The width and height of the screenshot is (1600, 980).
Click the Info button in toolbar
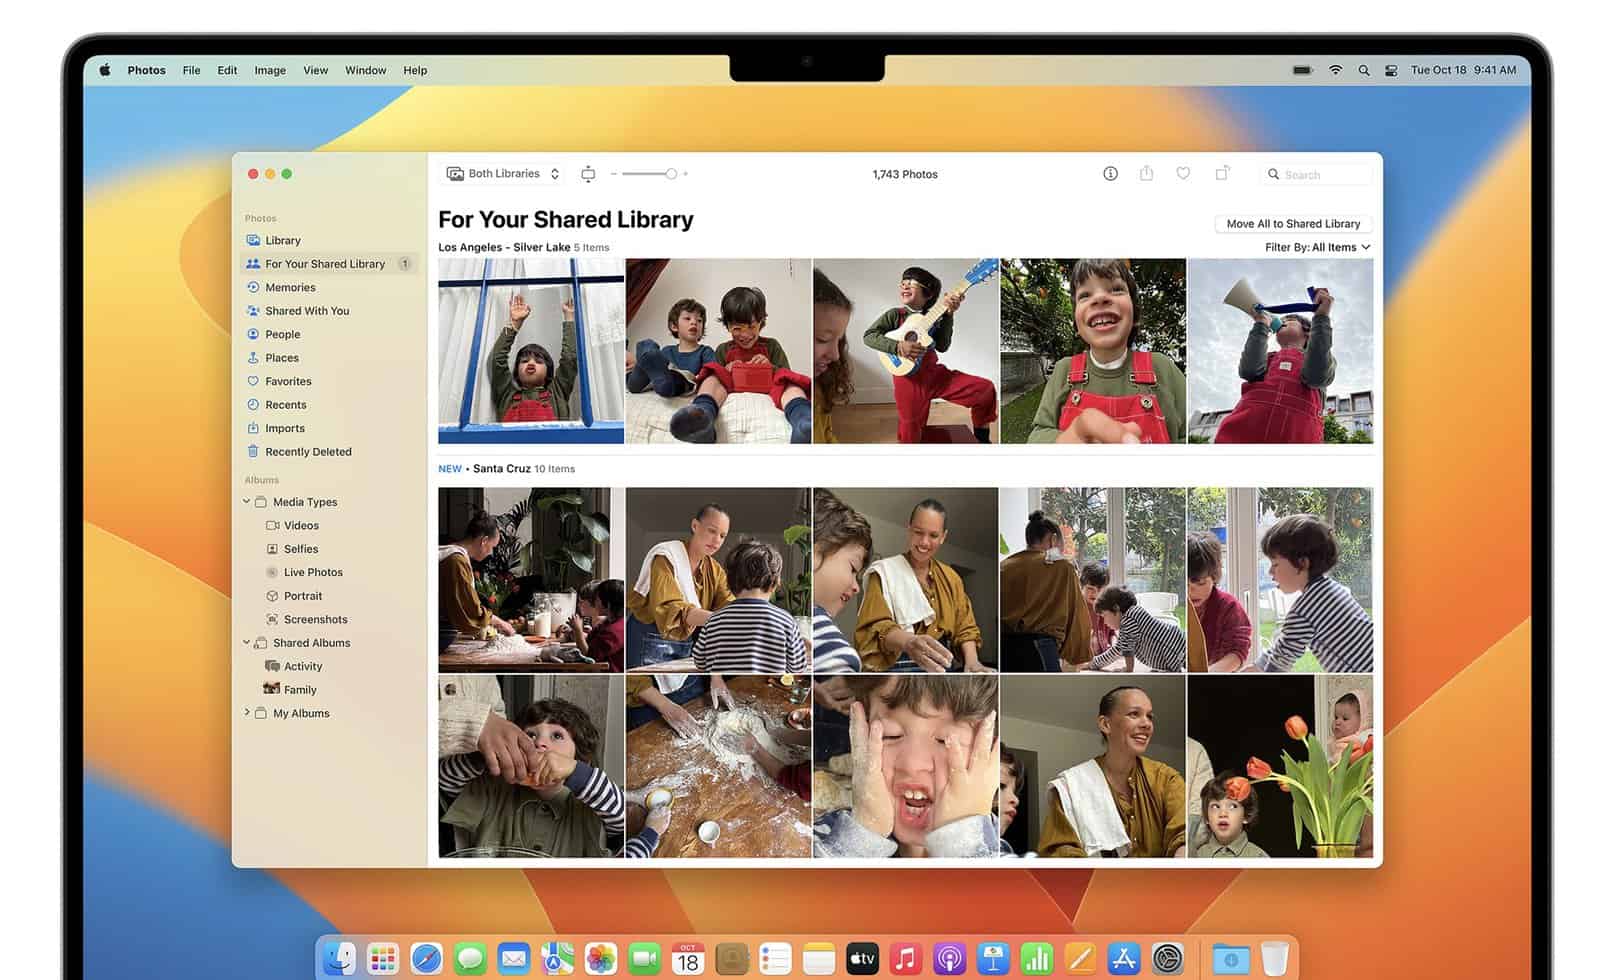(x=1110, y=174)
